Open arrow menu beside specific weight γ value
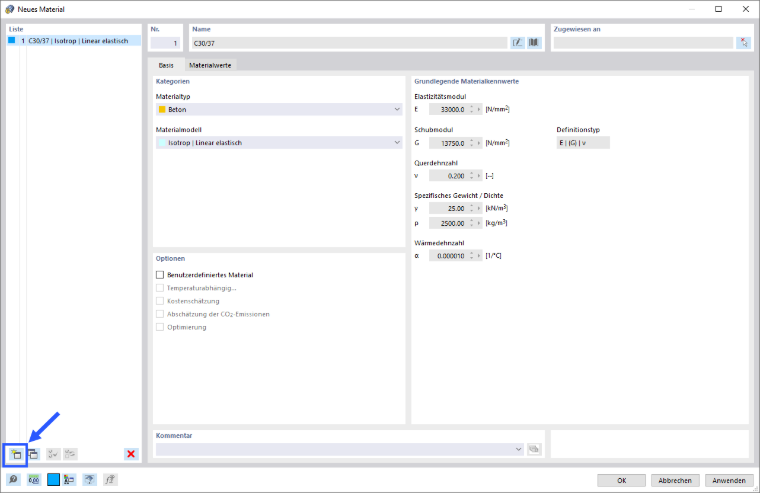This screenshot has height=493, width=760. (479, 208)
